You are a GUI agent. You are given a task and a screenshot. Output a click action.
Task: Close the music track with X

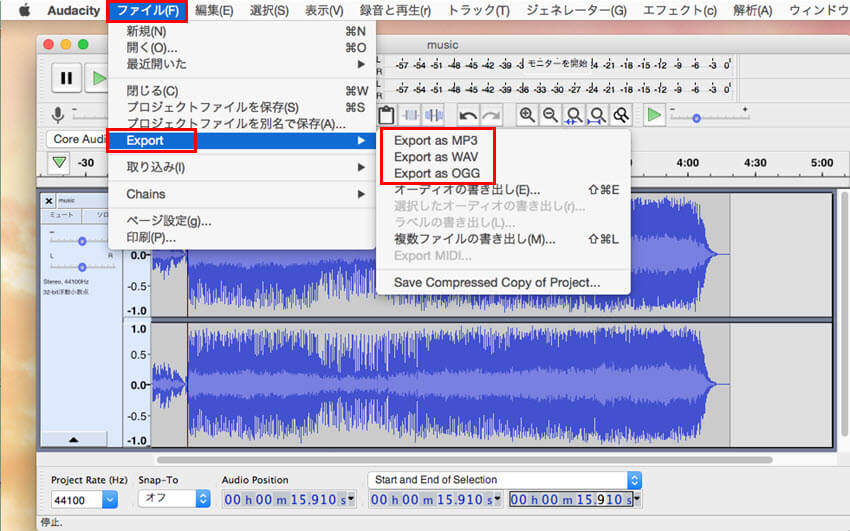click(x=49, y=201)
